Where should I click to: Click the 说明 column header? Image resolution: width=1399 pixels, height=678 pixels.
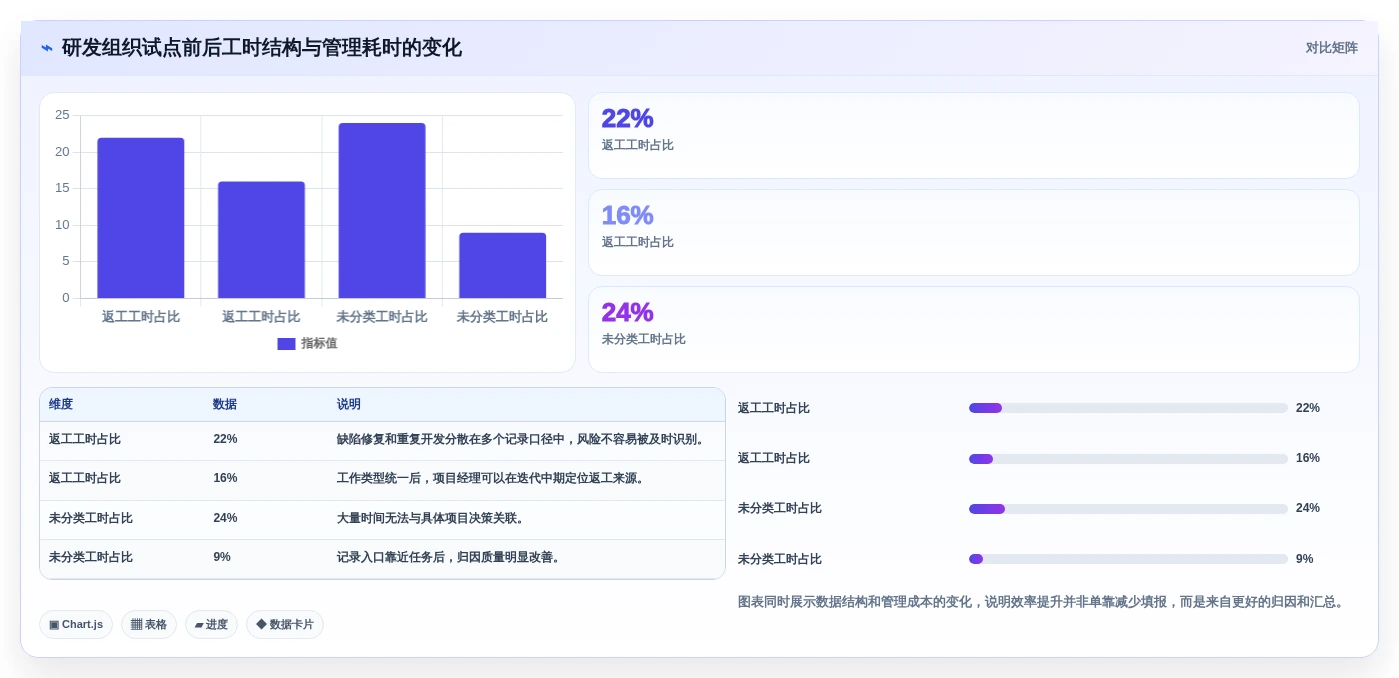click(x=349, y=405)
